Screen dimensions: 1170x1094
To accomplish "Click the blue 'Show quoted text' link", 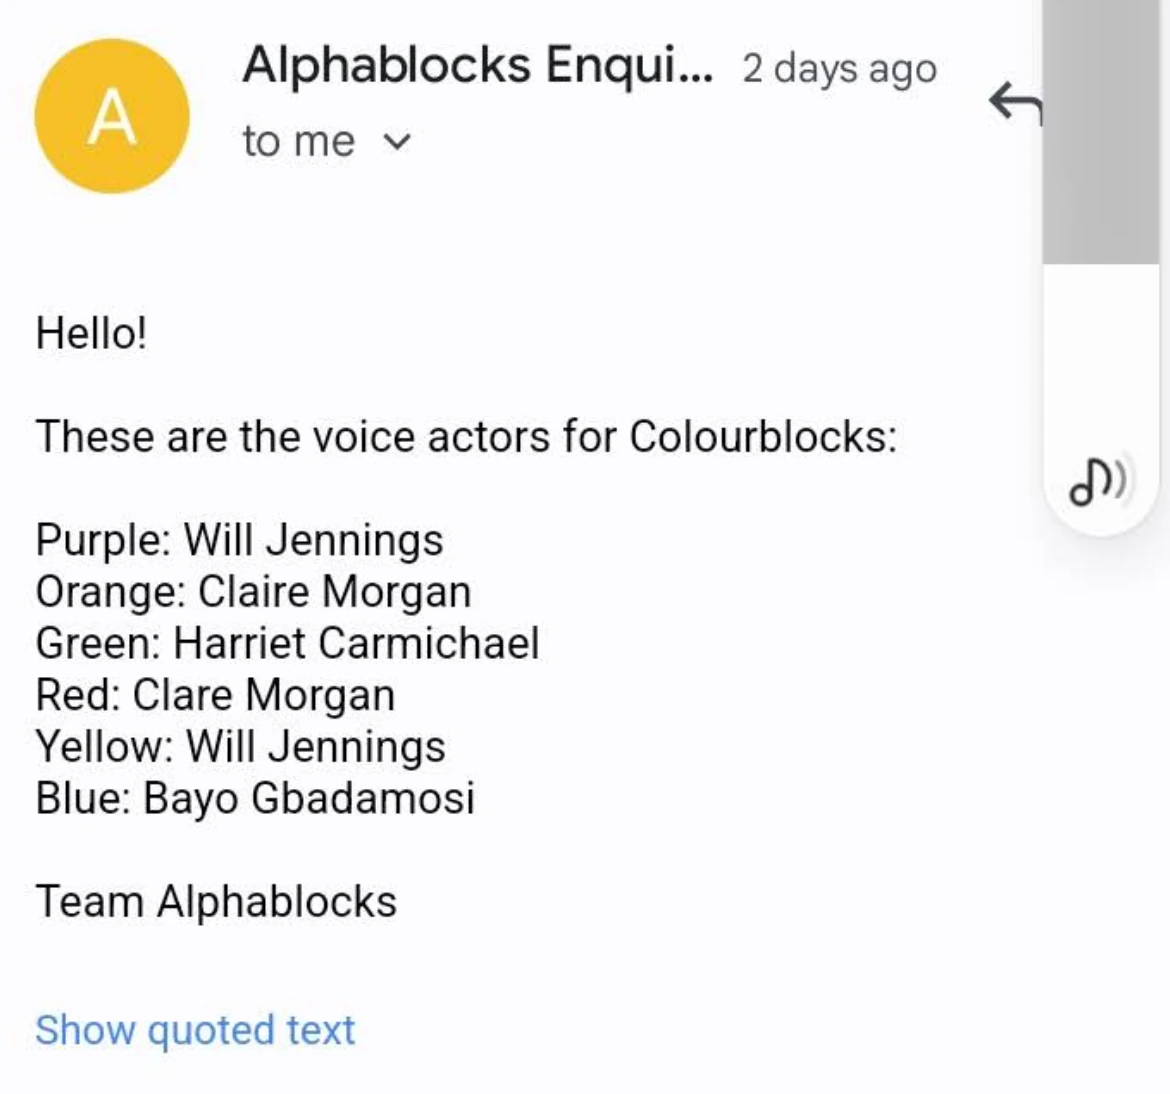I will [193, 1029].
